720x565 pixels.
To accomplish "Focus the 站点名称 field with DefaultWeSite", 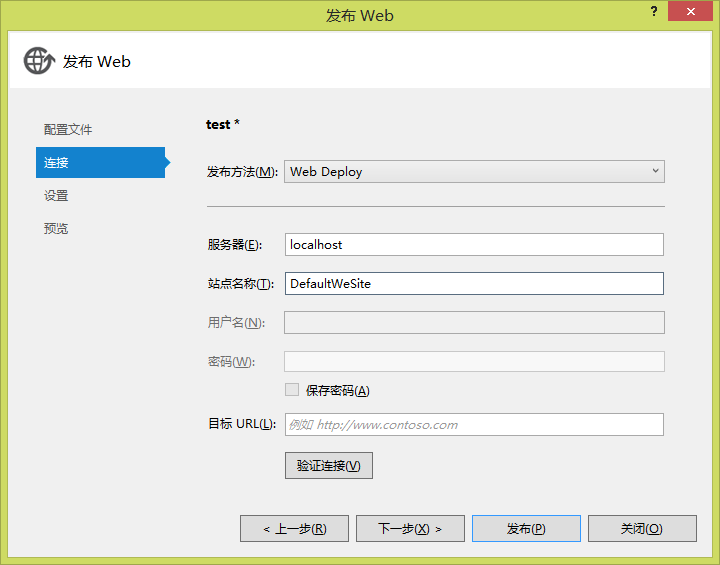I will 474,284.
